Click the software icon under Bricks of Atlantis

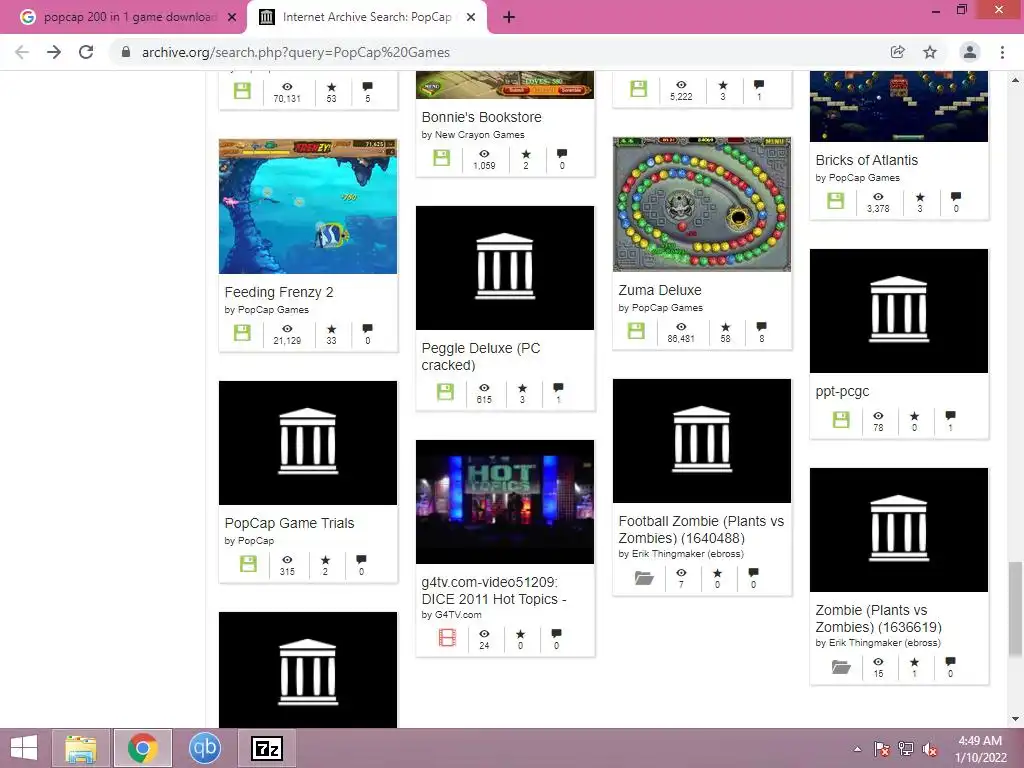(835, 200)
